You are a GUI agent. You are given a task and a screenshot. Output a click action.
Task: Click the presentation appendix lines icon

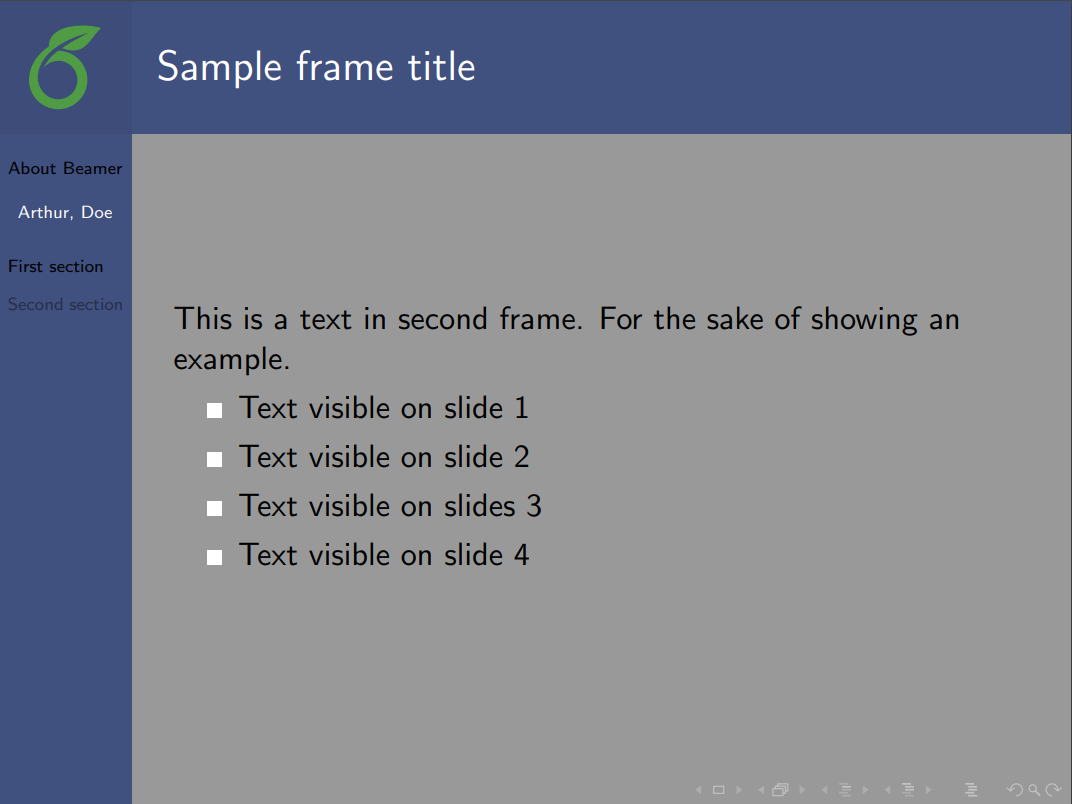971,790
